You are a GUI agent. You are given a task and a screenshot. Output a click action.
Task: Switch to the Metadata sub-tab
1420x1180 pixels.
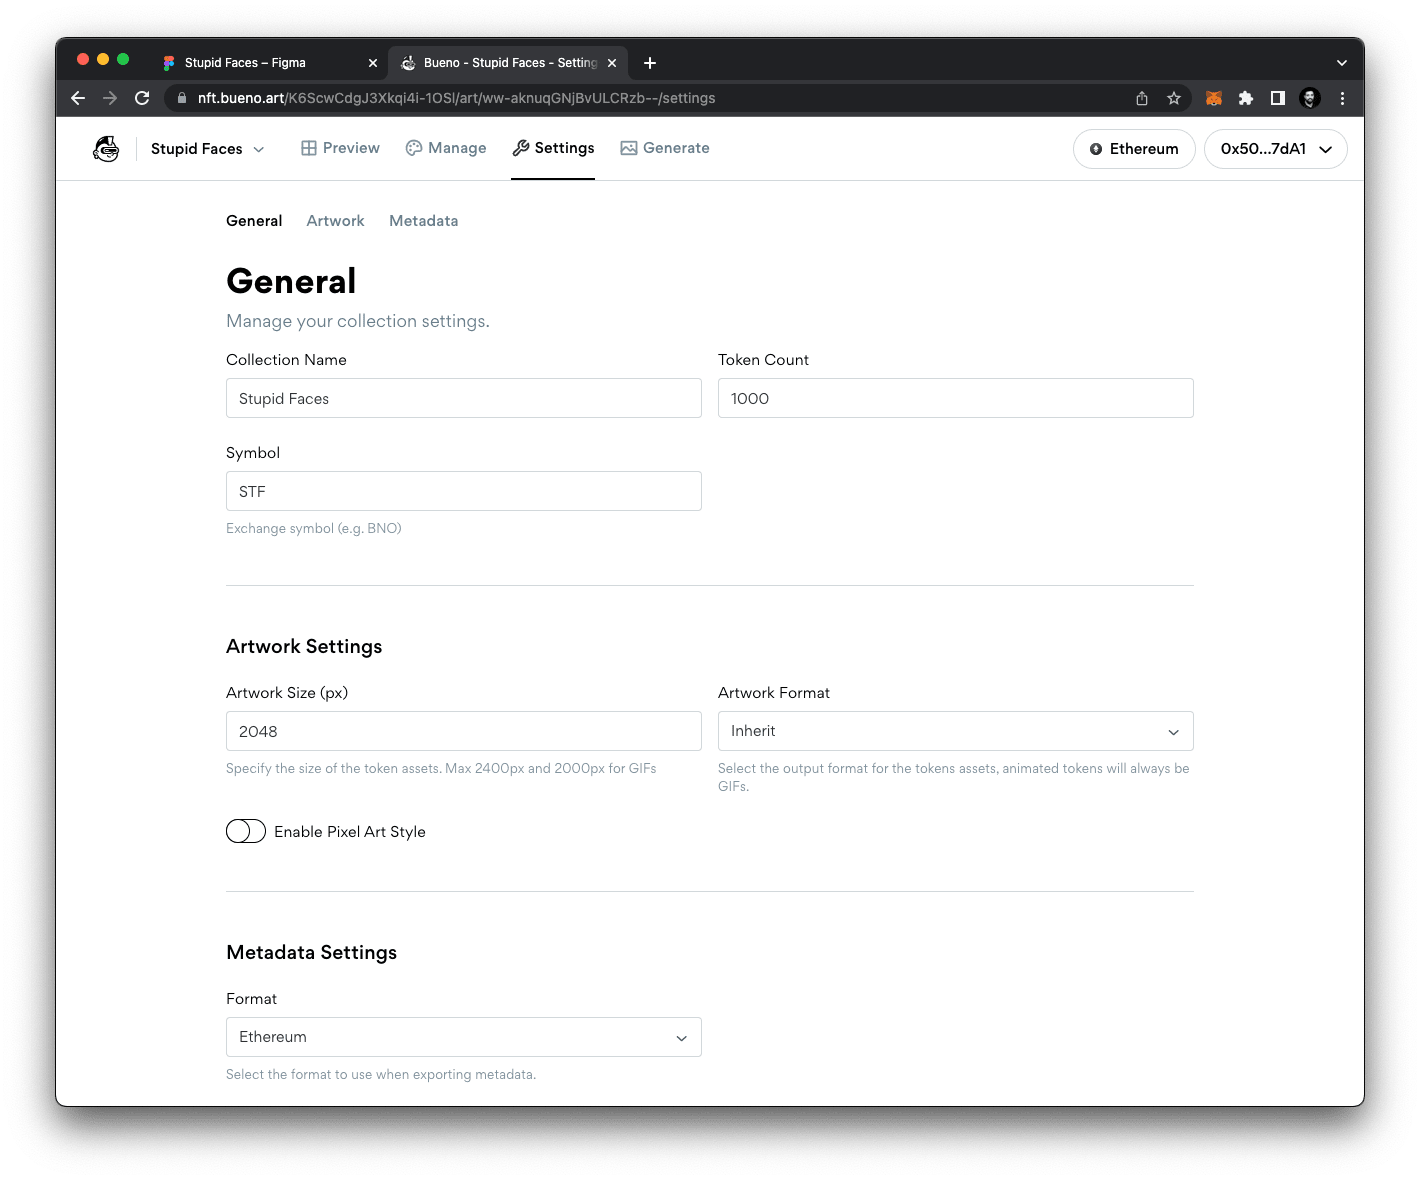pyautogui.click(x=424, y=221)
